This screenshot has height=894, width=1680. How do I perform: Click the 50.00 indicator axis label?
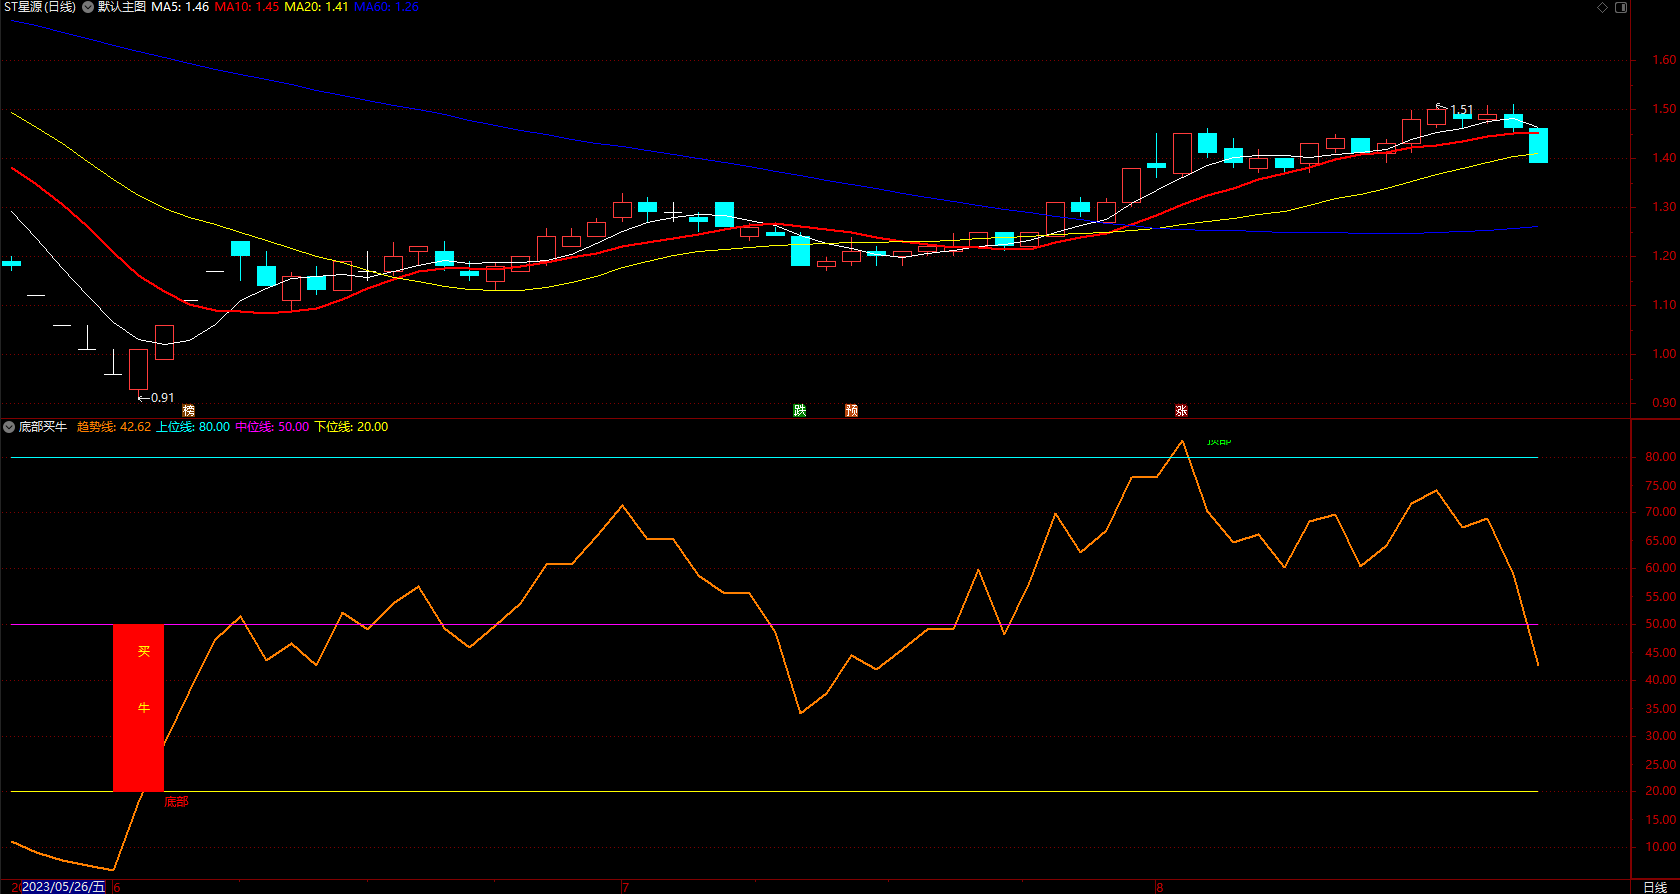click(1660, 624)
